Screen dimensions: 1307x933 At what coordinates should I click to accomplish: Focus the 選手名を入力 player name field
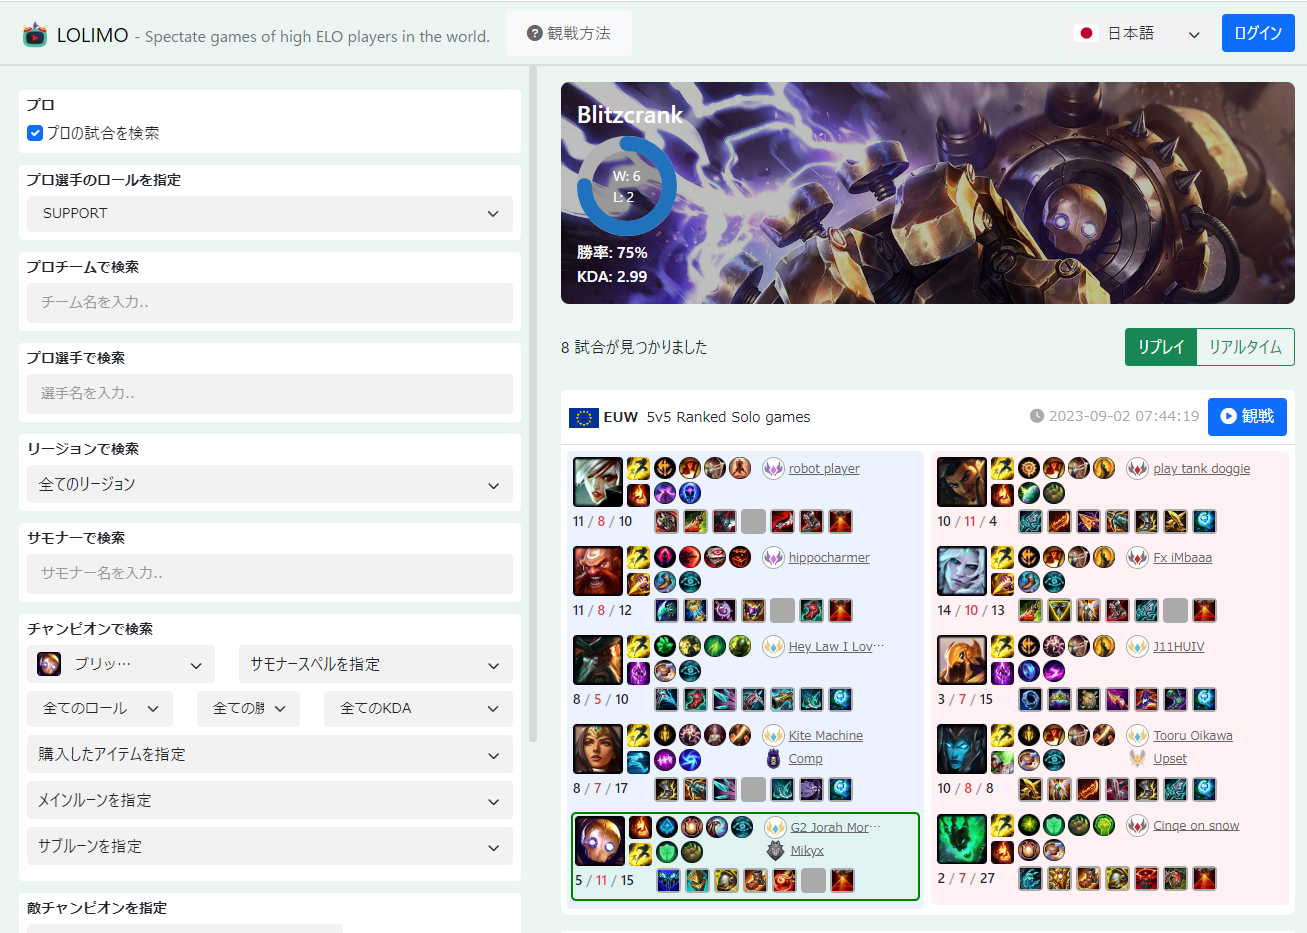coord(270,393)
